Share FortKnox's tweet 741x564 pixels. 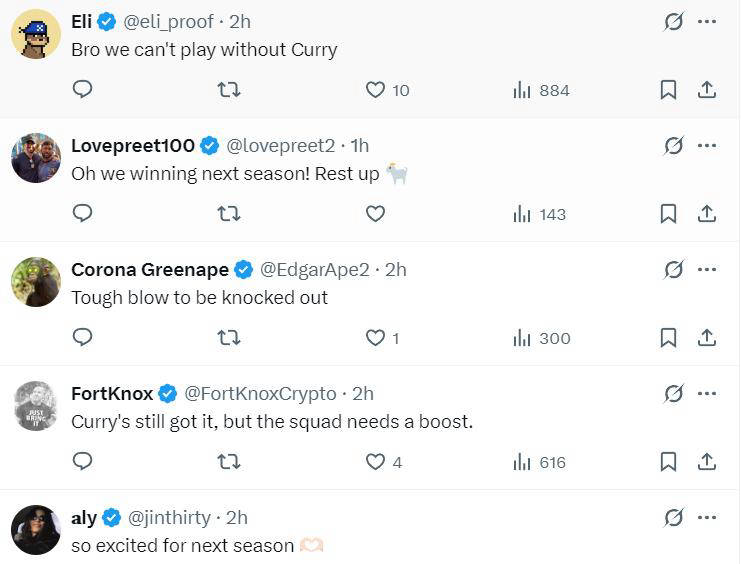pos(706,461)
